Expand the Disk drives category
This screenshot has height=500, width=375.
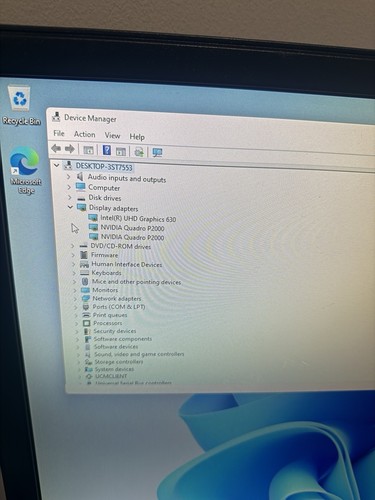pos(70,197)
